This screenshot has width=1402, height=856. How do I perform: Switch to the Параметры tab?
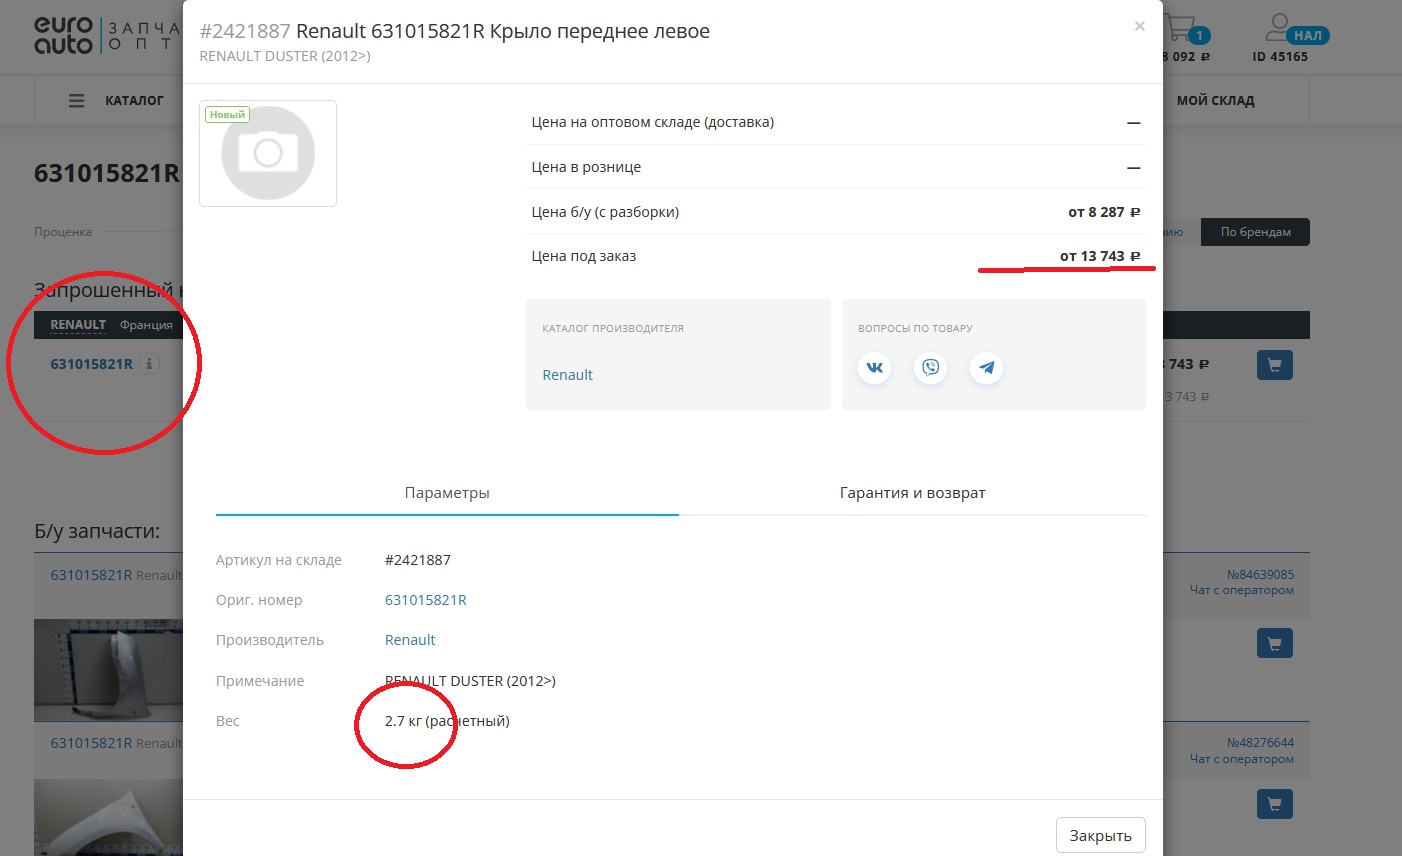click(447, 493)
